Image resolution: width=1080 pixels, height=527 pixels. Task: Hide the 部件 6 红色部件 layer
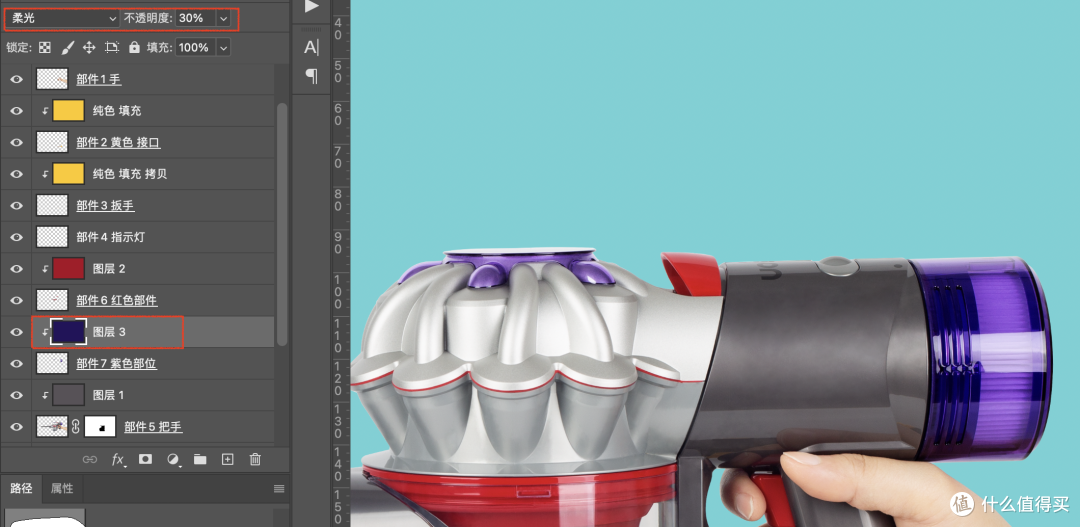pyautogui.click(x=17, y=300)
